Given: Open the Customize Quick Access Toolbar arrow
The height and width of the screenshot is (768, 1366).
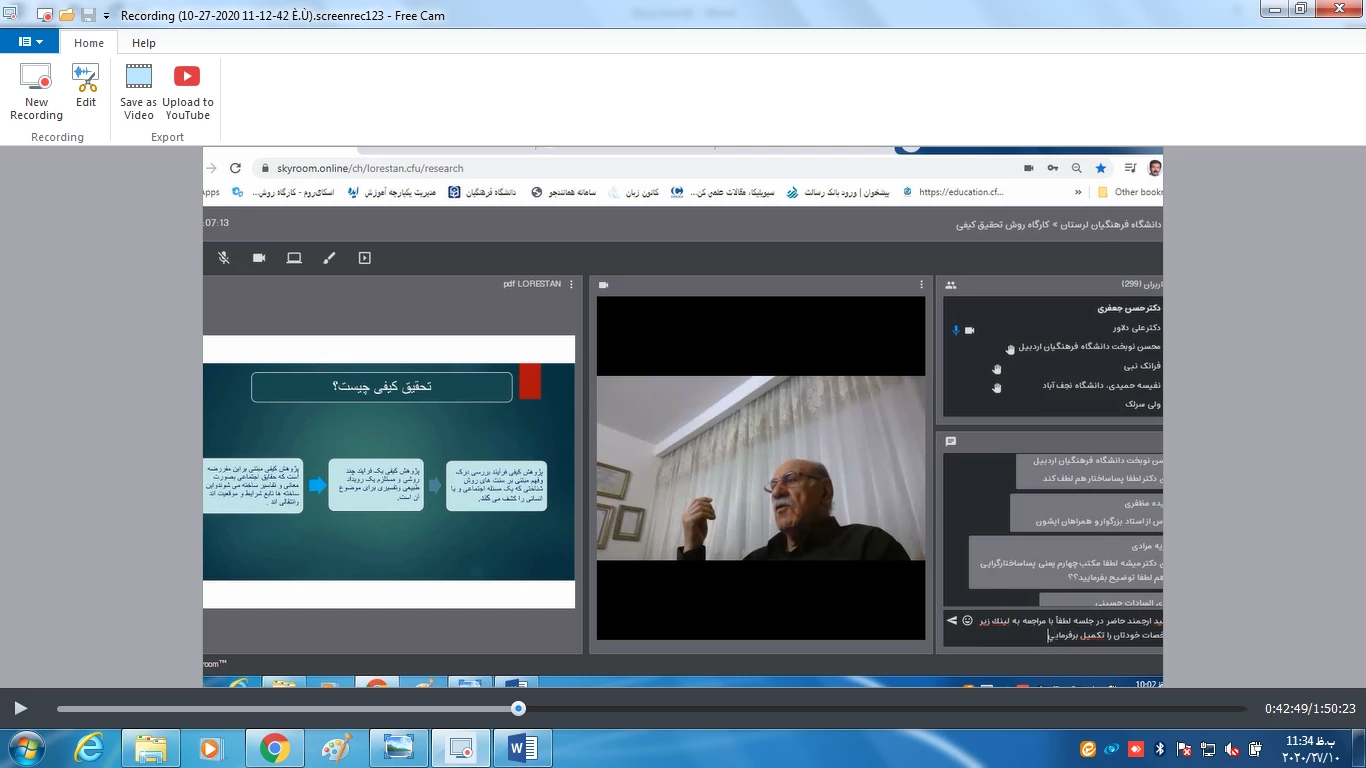Looking at the screenshot, I should 106,15.
